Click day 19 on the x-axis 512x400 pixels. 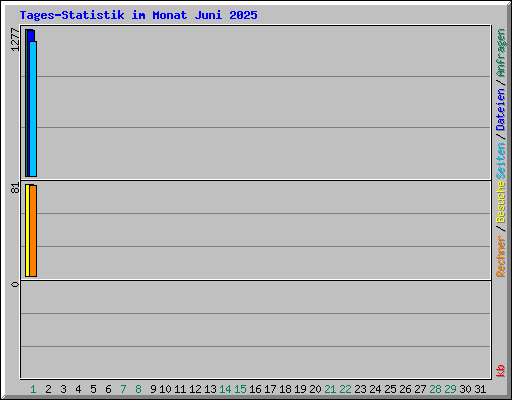click(x=300, y=389)
